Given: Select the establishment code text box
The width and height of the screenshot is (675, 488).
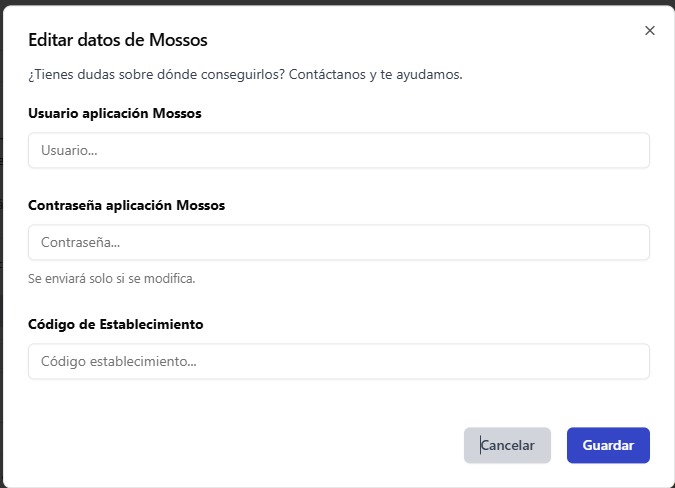Looking at the screenshot, I should pos(339,361).
